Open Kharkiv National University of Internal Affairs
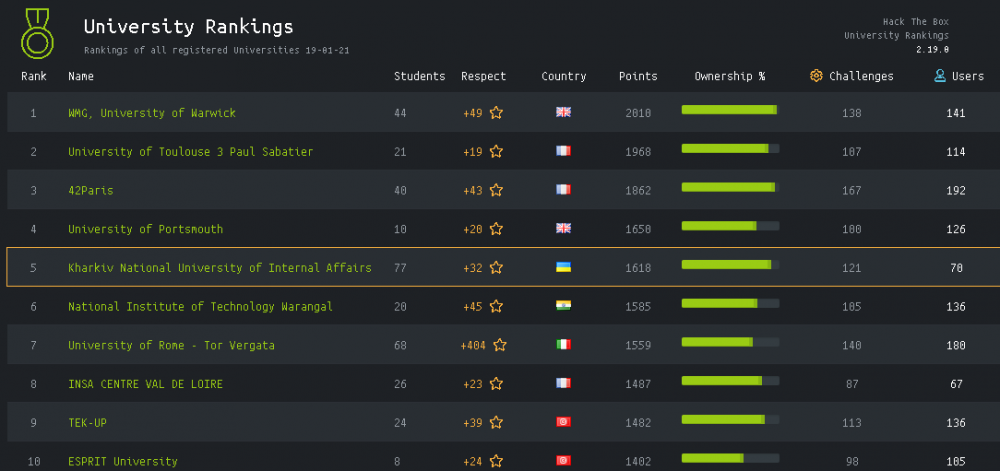Image resolution: width=1000 pixels, height=471 pixels. pyautogui.click(x=219, y=268)
